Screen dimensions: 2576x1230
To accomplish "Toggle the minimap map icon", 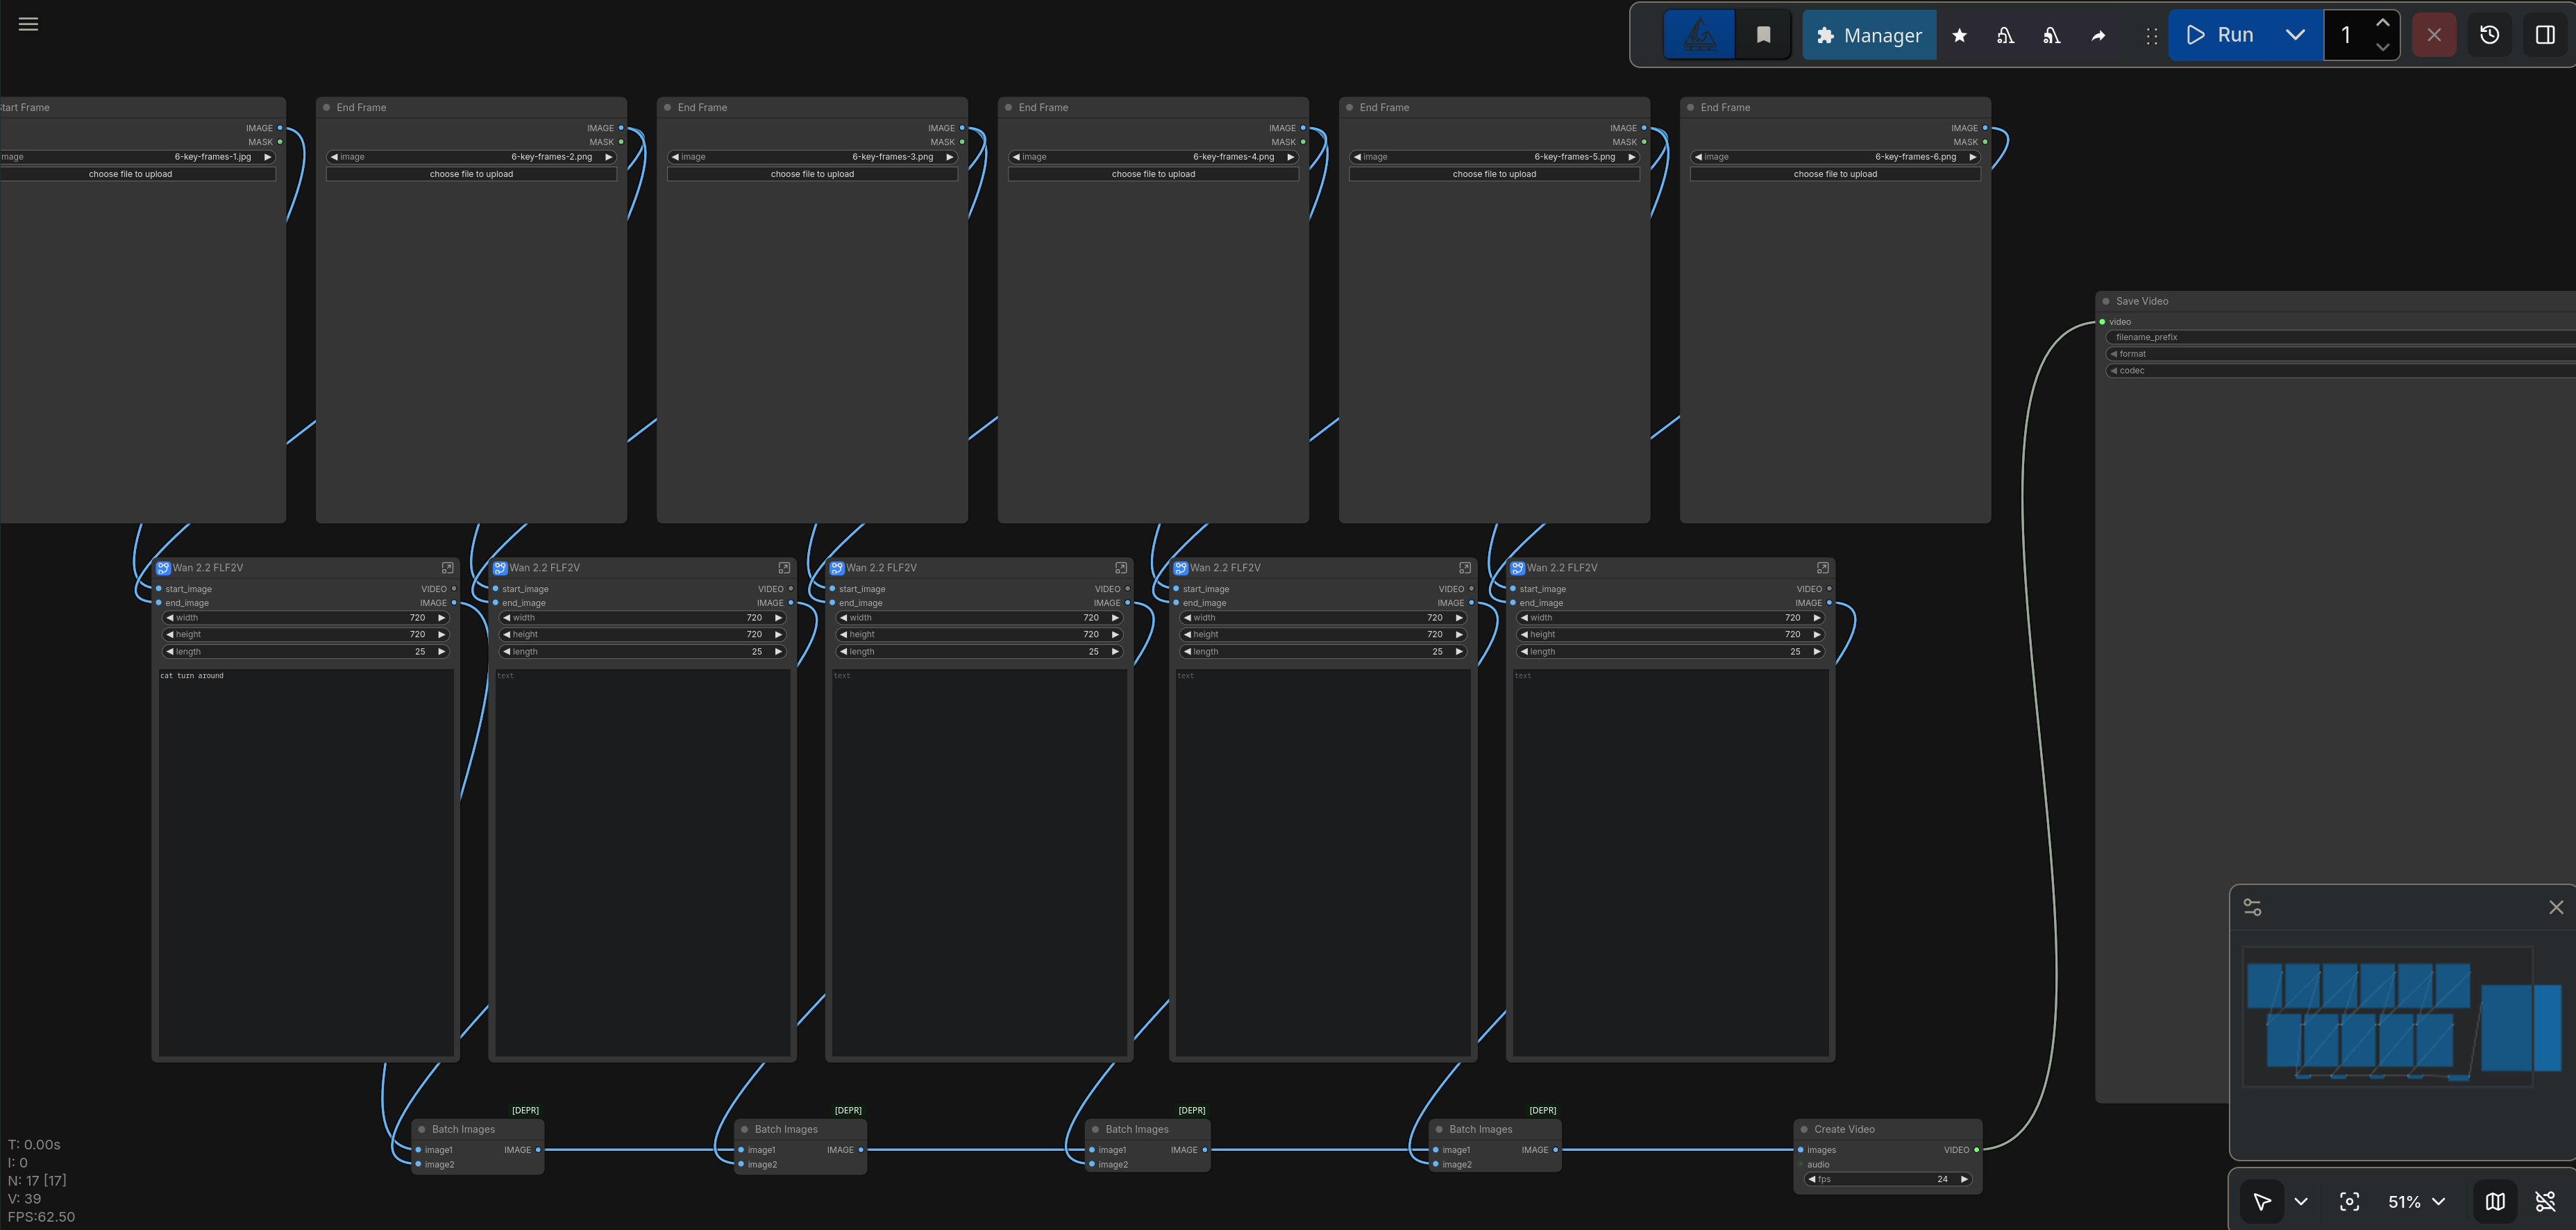I will [x=2495, y=1201].
